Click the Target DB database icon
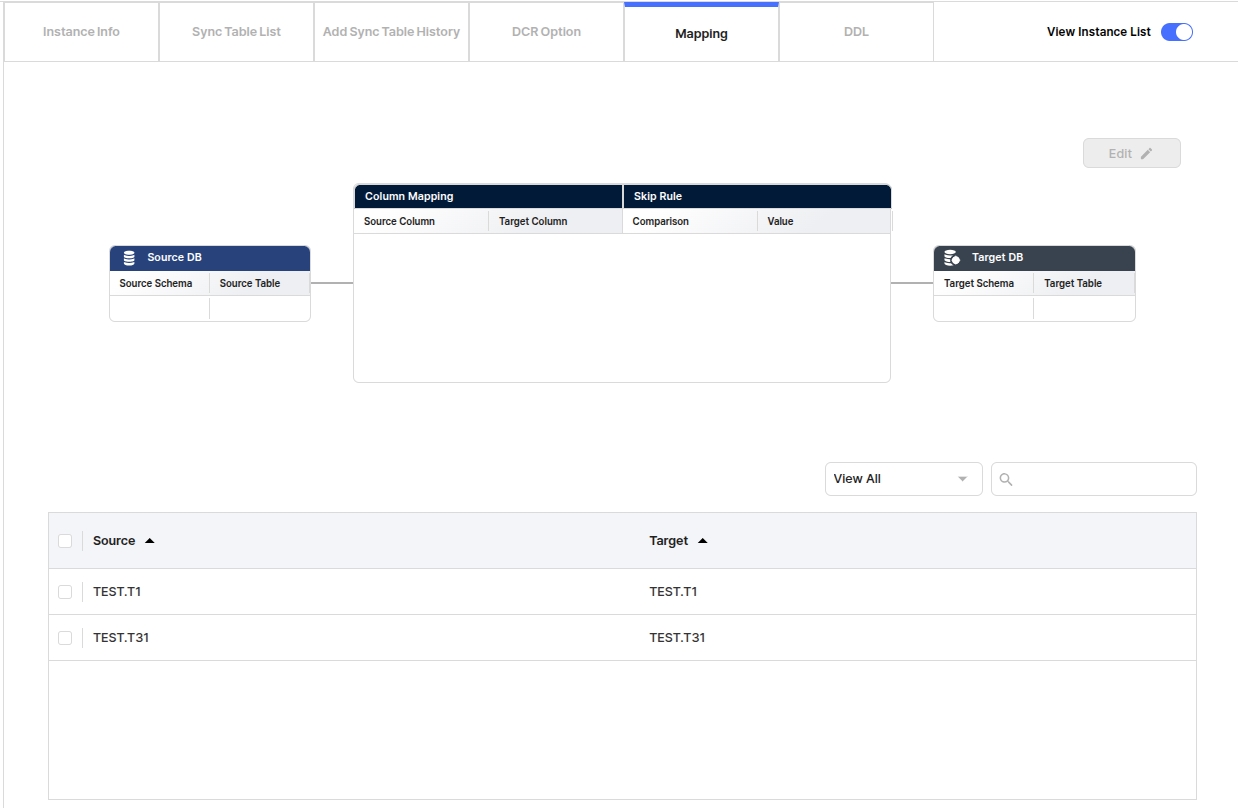This screenshot has width=1238, height=808. pyautogui.click(x=952, y=258)
